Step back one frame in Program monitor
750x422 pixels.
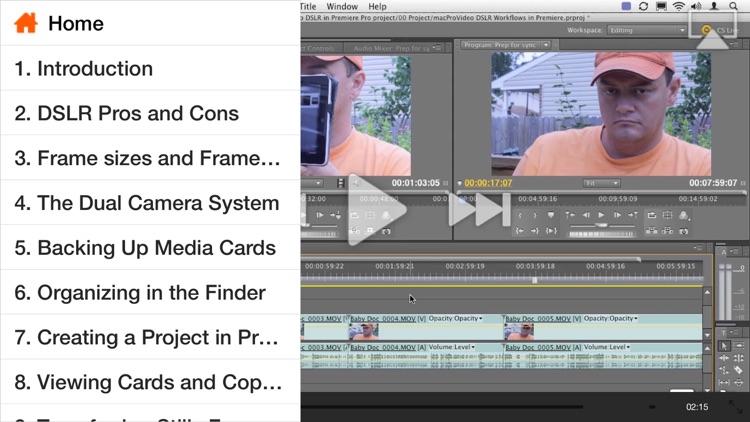tap(586, 215)
